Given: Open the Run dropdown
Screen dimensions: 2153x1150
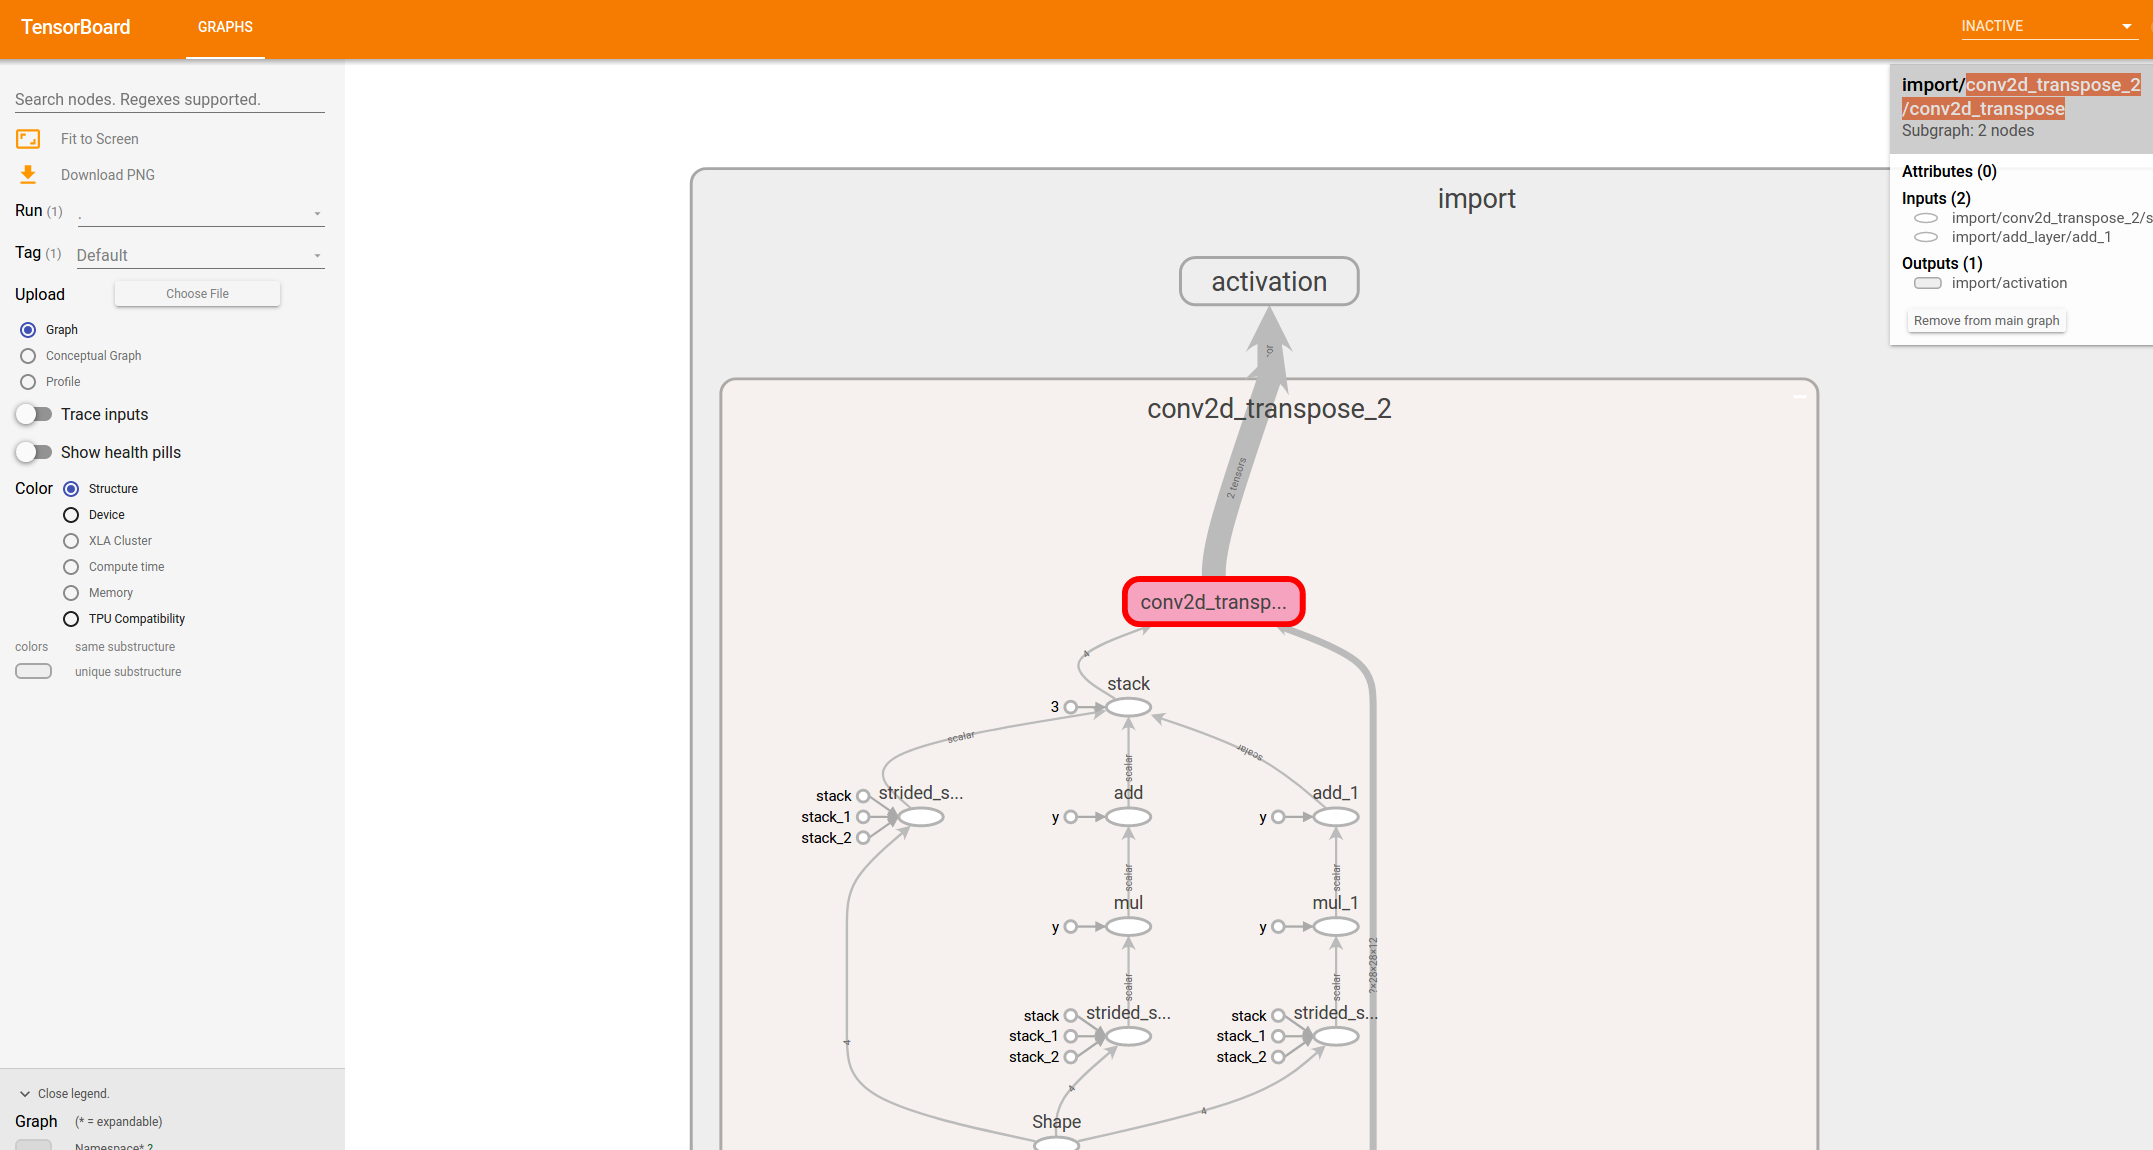Looking at the screenshot, I should click(x=200, y=213).
